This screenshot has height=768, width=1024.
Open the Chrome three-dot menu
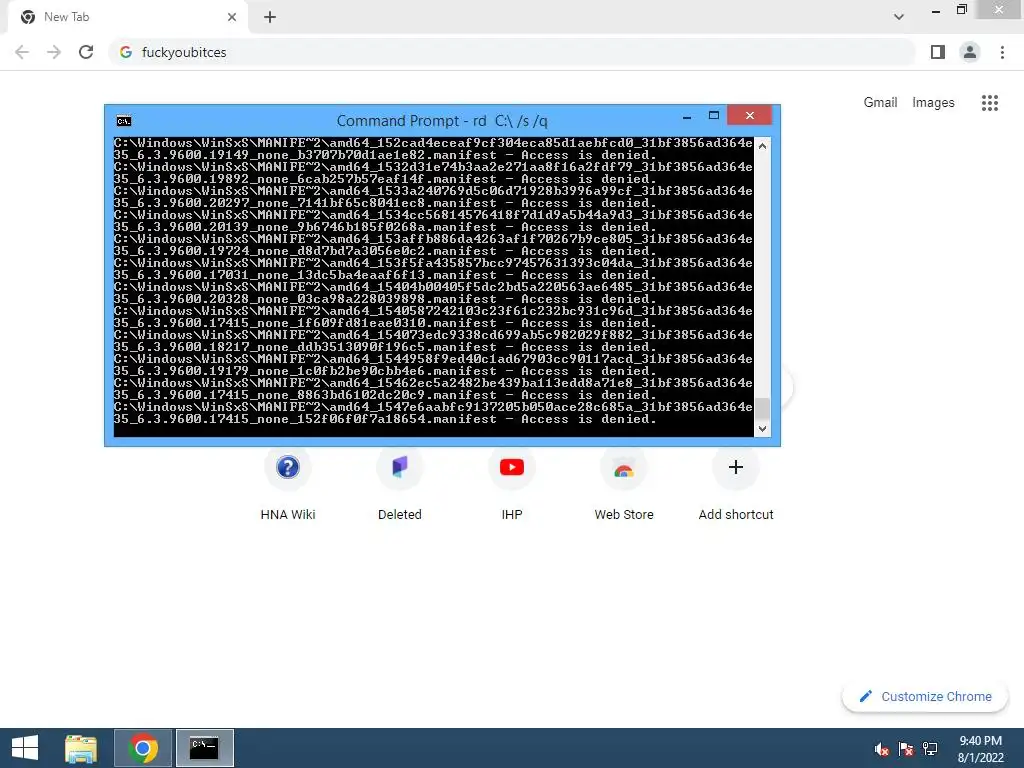1002,52
